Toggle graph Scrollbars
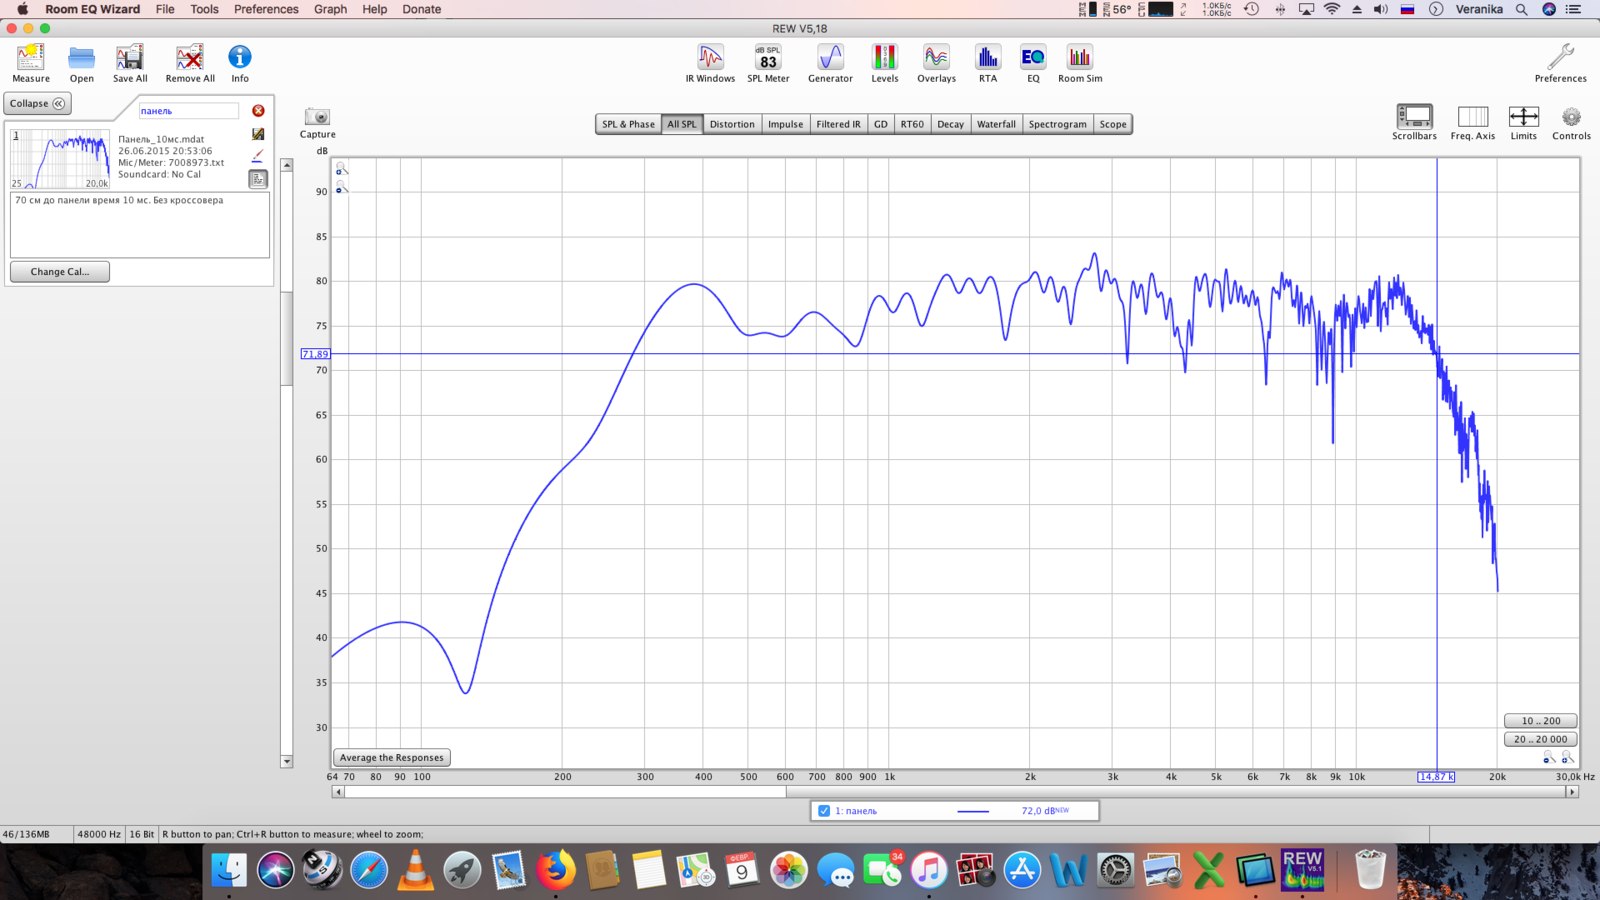The image size is (1600, 900). click(1414, 122)
